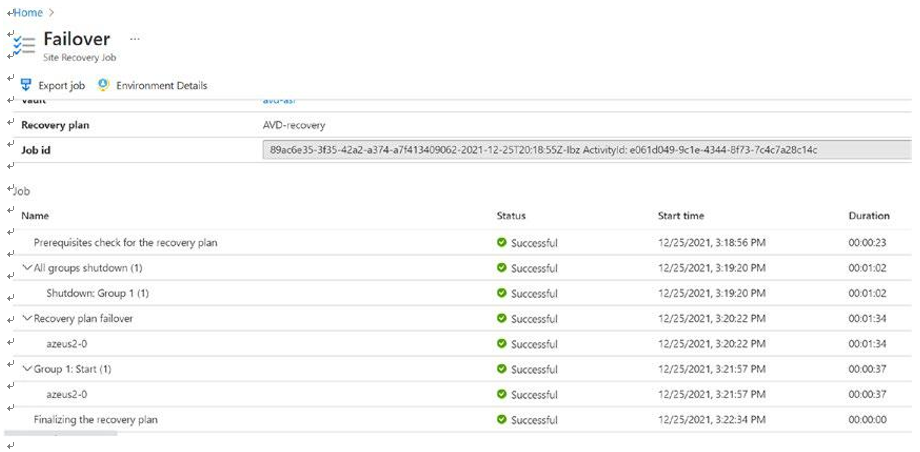Click the Job id label
920x452 pixels.
[36, 150]
